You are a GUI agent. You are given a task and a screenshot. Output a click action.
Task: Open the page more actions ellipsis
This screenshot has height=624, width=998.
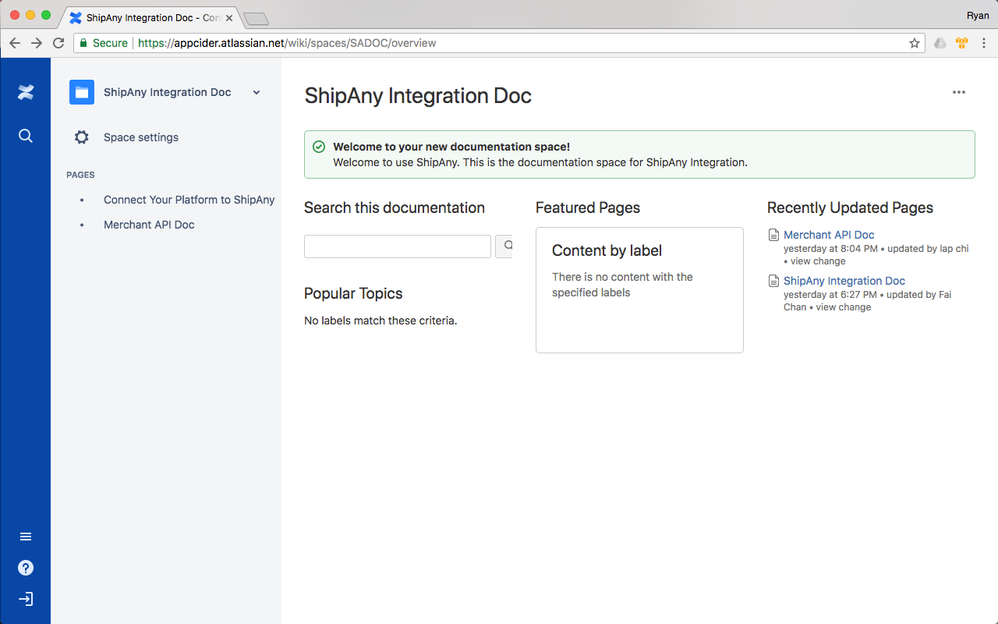coord(959,92)
